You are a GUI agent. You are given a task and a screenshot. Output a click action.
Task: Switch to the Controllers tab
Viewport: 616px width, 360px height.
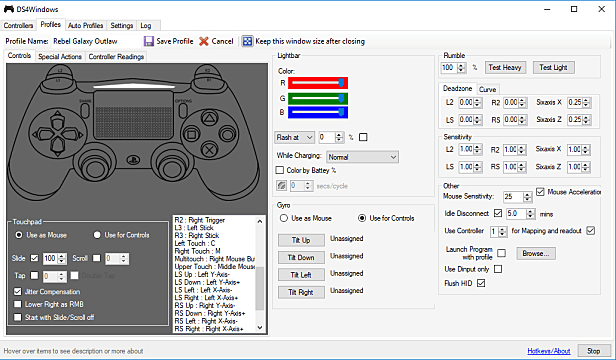tap(18, 25)
